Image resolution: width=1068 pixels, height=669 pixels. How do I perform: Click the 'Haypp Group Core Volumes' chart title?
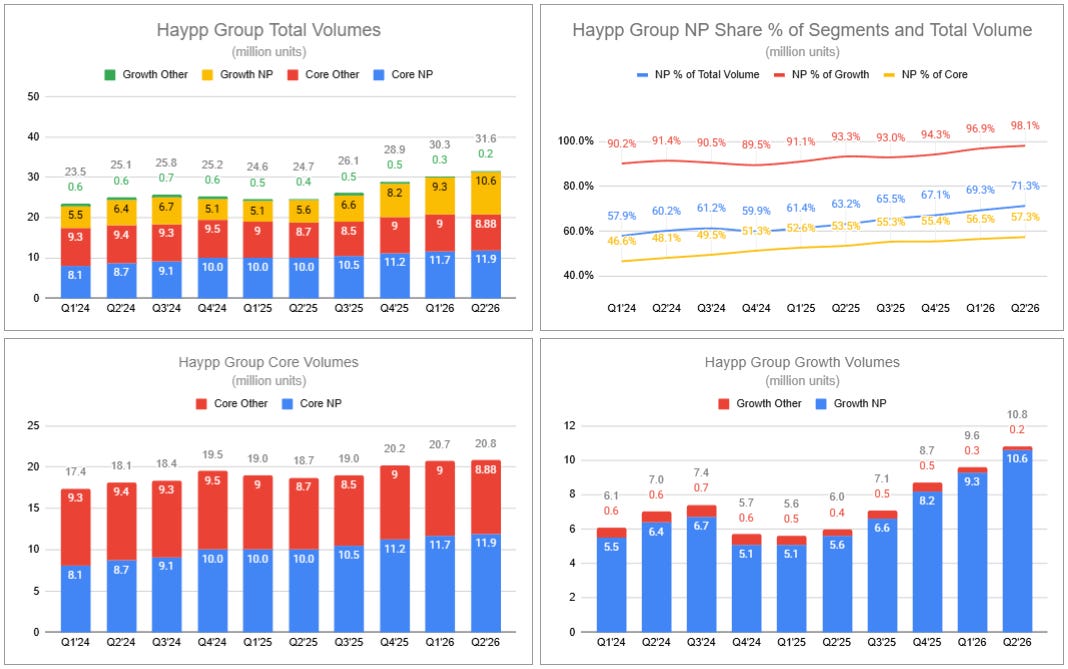[x=268, y=362]
